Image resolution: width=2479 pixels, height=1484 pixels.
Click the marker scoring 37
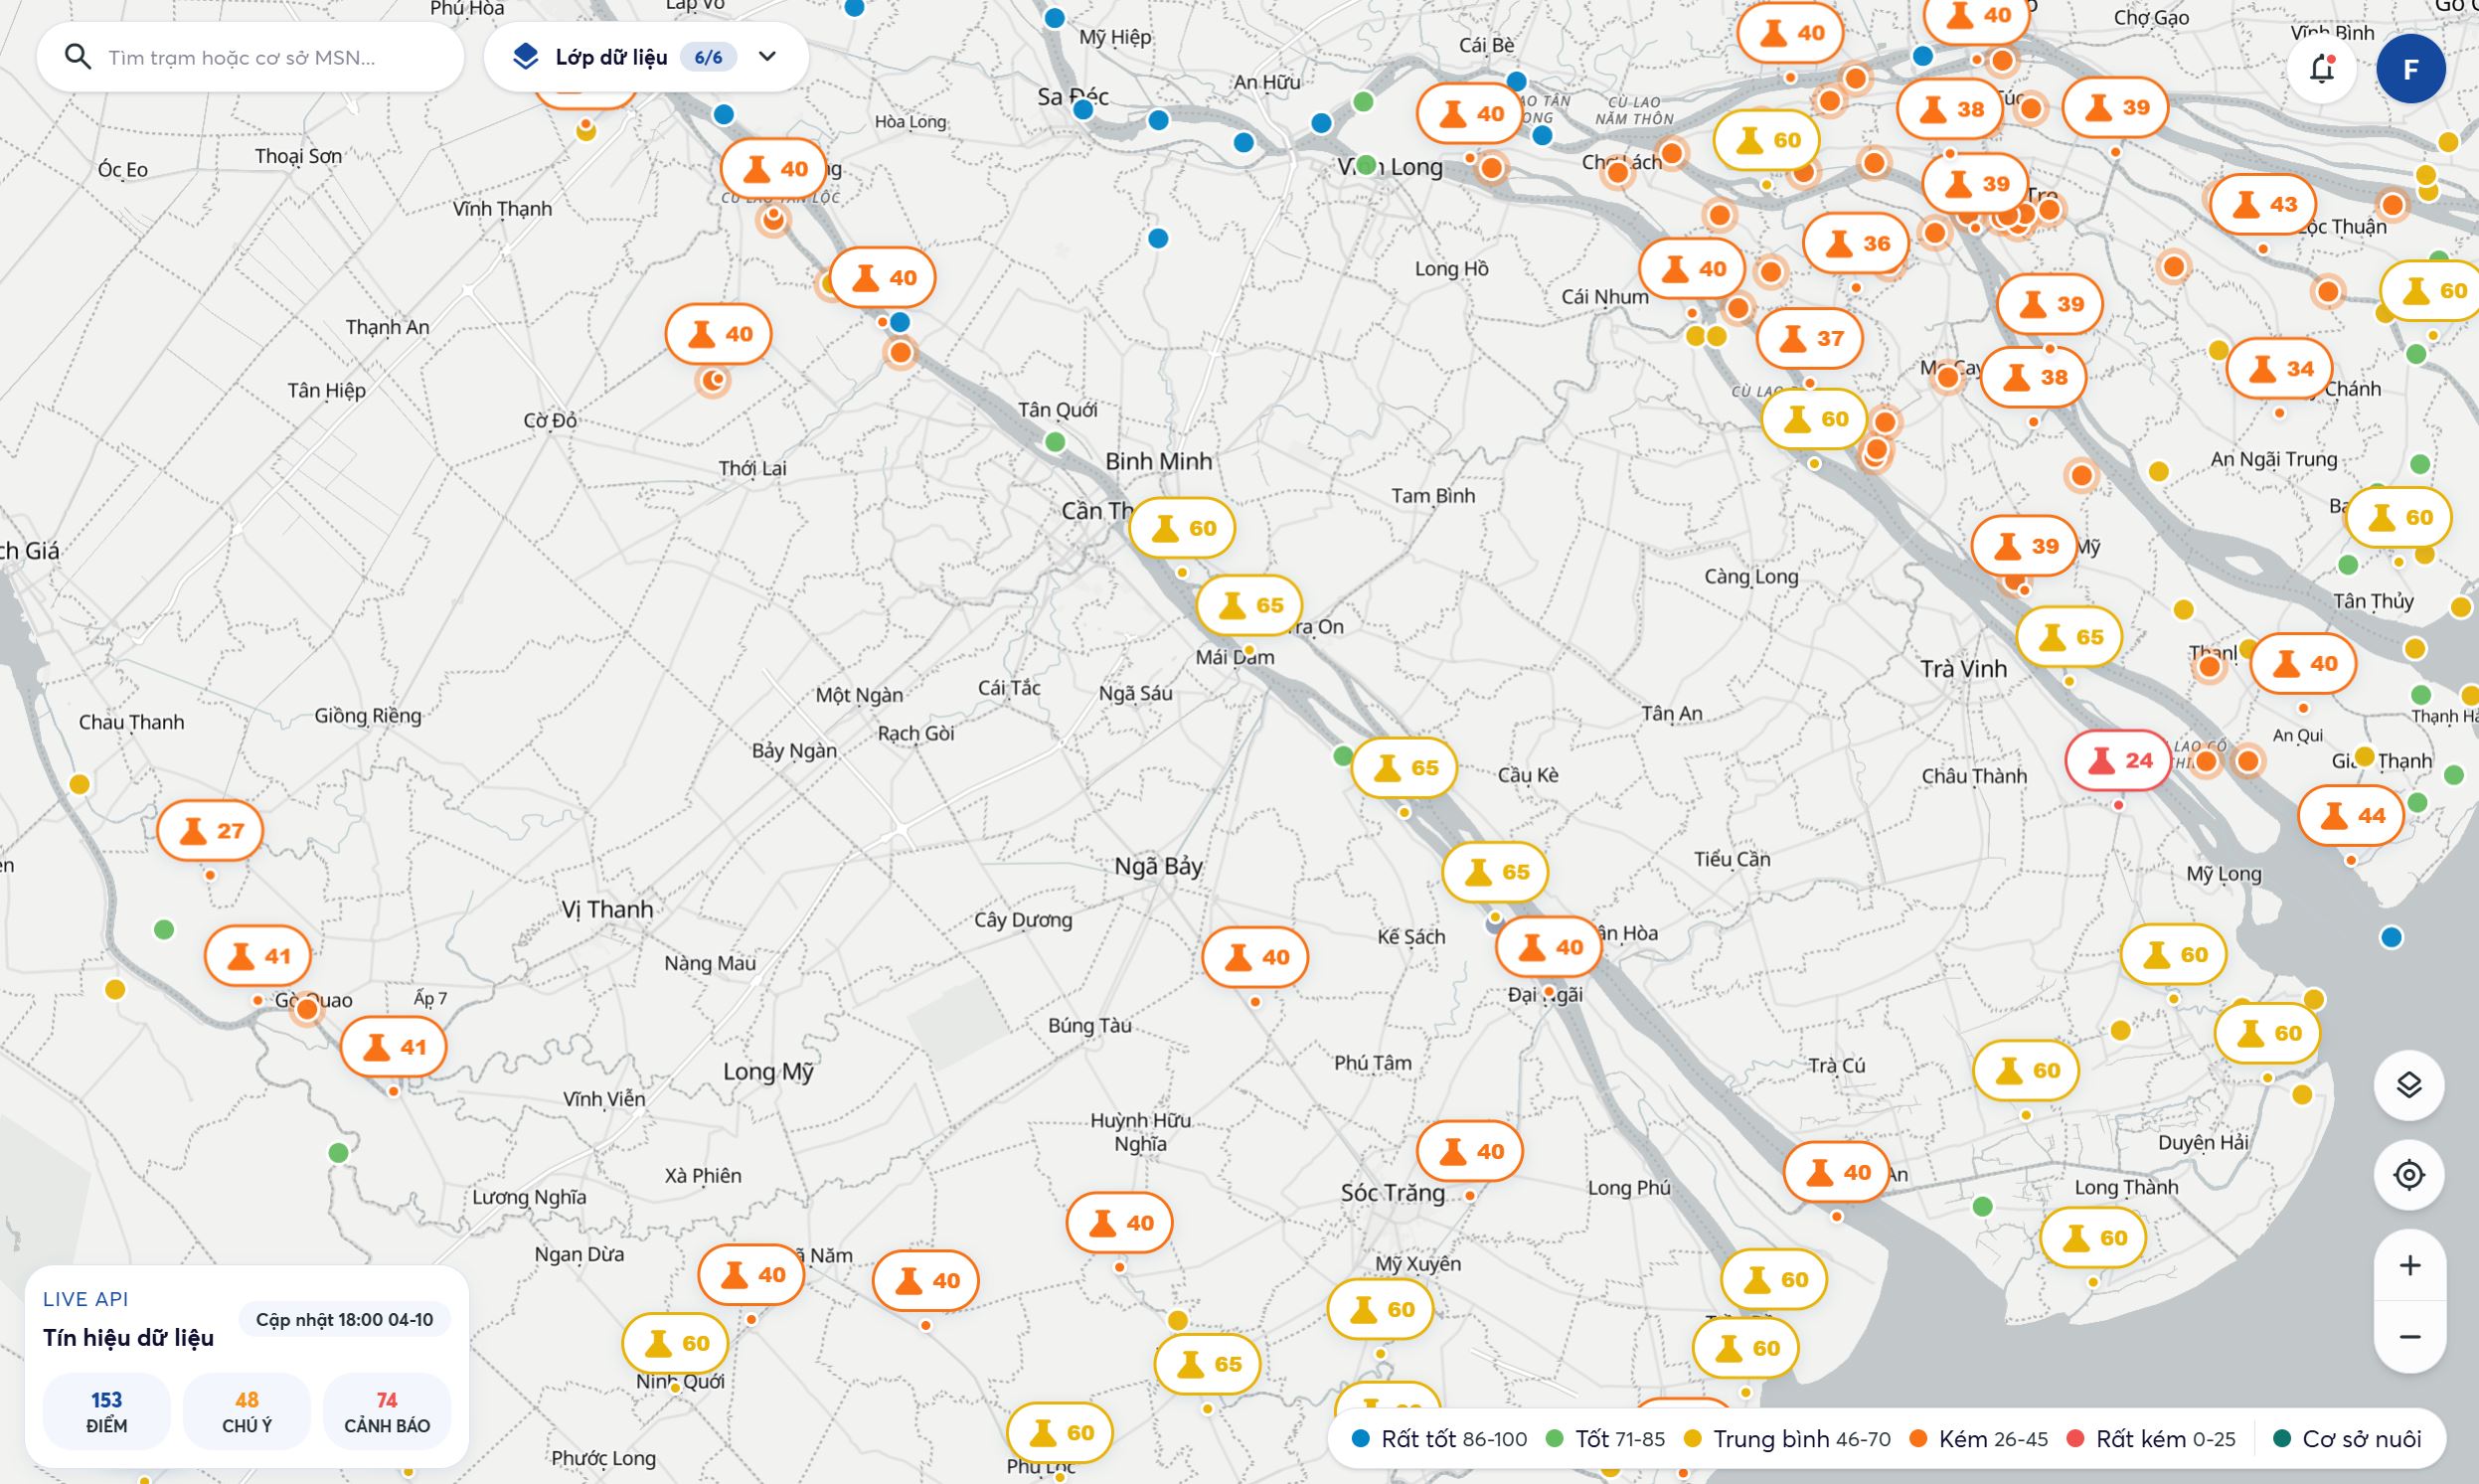pyautogui.click(x=1810, y=339)
